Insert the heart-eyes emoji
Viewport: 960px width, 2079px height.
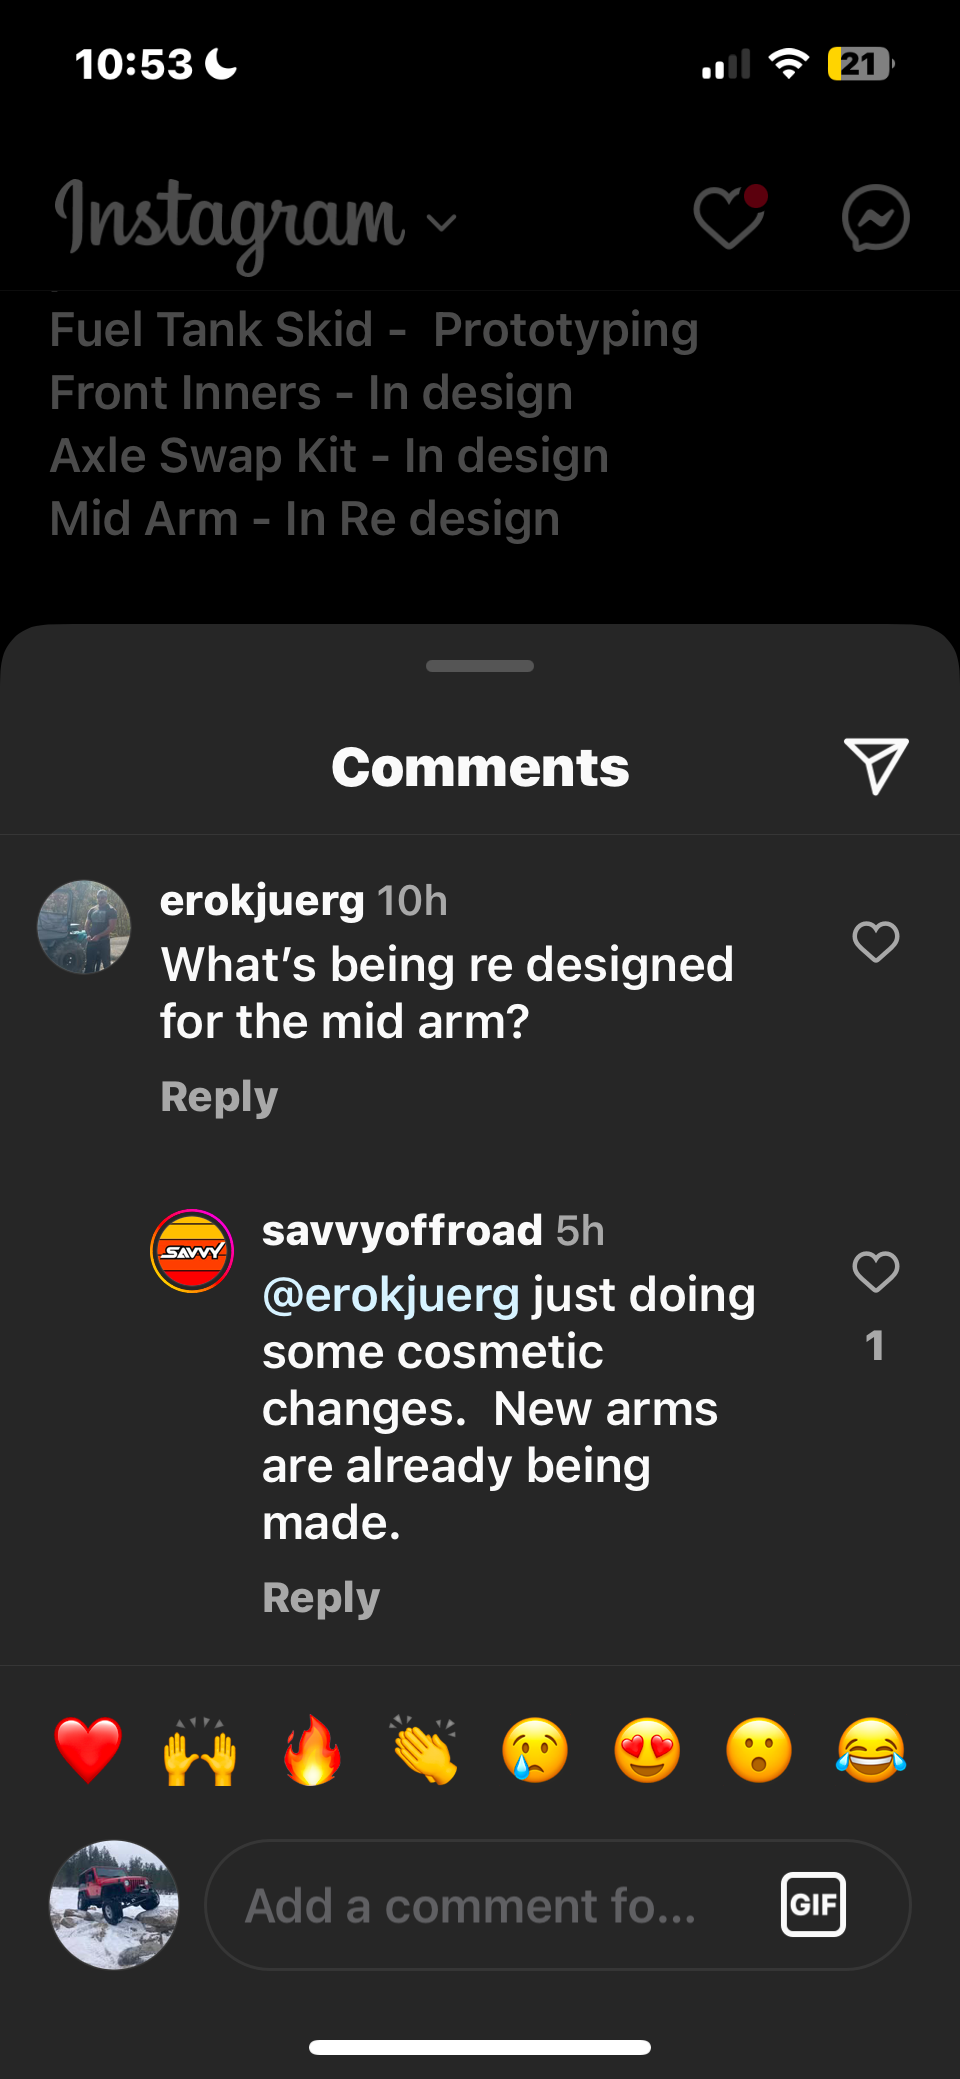tap(647, 1750)
